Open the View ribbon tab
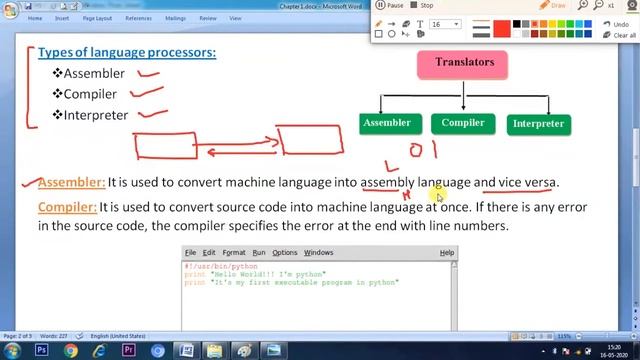Screen dimensions: 640x360 click(235, 18)
